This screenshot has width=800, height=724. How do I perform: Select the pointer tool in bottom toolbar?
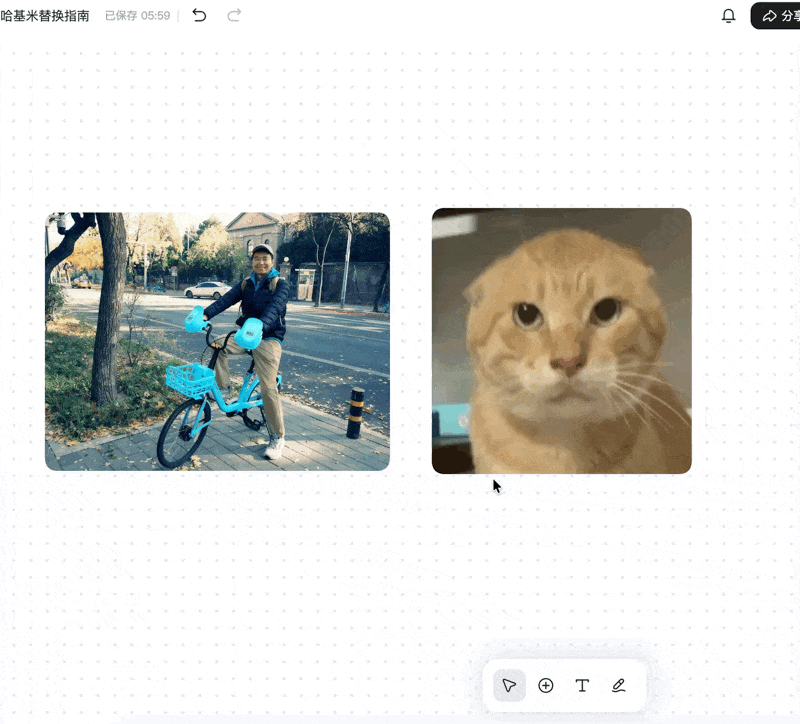pyautogui.click(x=509, y=685)
